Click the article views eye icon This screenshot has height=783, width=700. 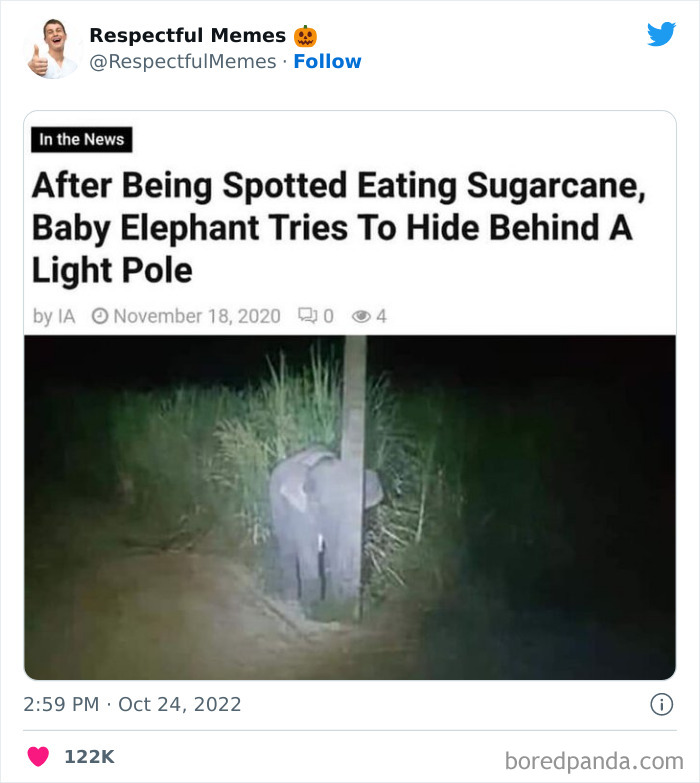click(361, 316)
